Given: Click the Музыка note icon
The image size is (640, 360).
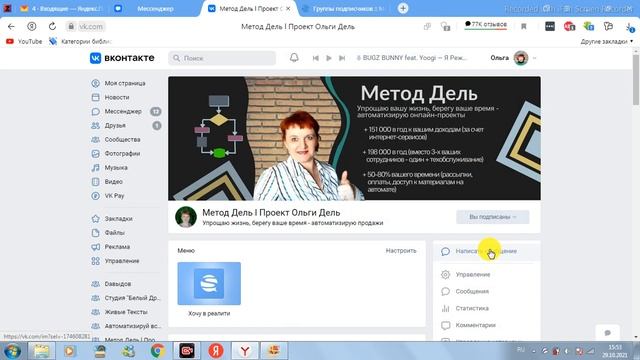Looking at the screenshot, I should click(x=96, y=168).
